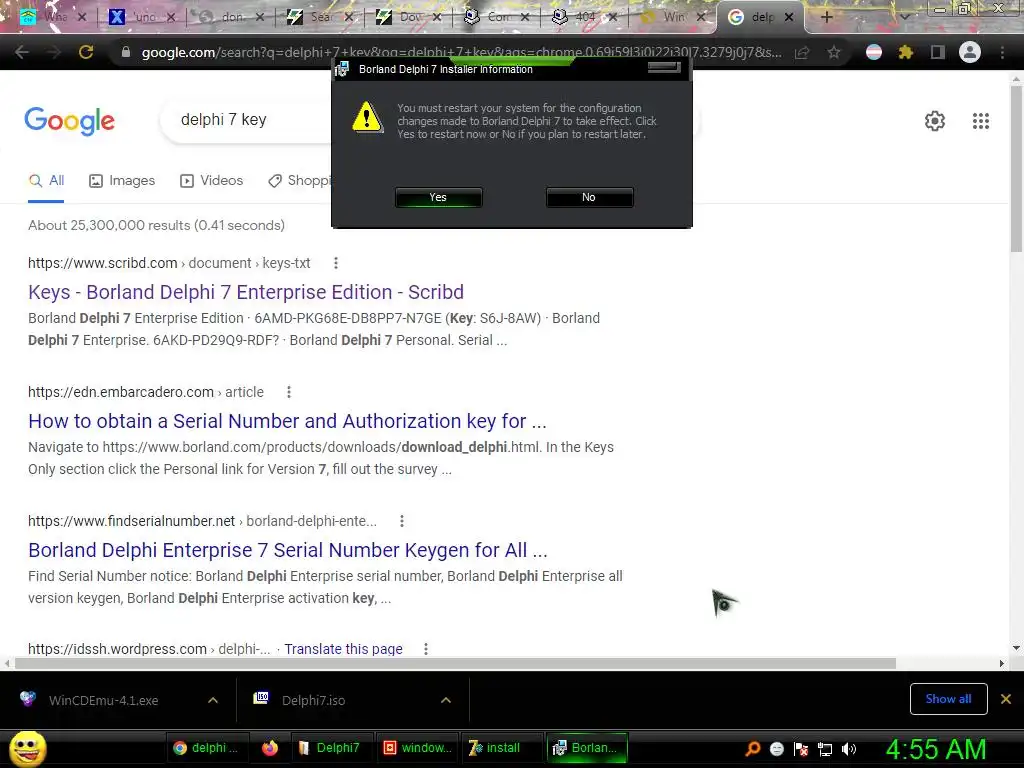This screenshot has height=768, width=1024.
Task: Click the vertical page scrollbar
Action: (x=1016, y=170)
